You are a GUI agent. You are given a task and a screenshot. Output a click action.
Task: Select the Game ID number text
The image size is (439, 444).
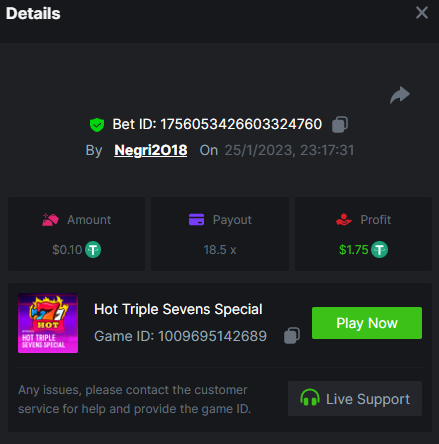212,336
